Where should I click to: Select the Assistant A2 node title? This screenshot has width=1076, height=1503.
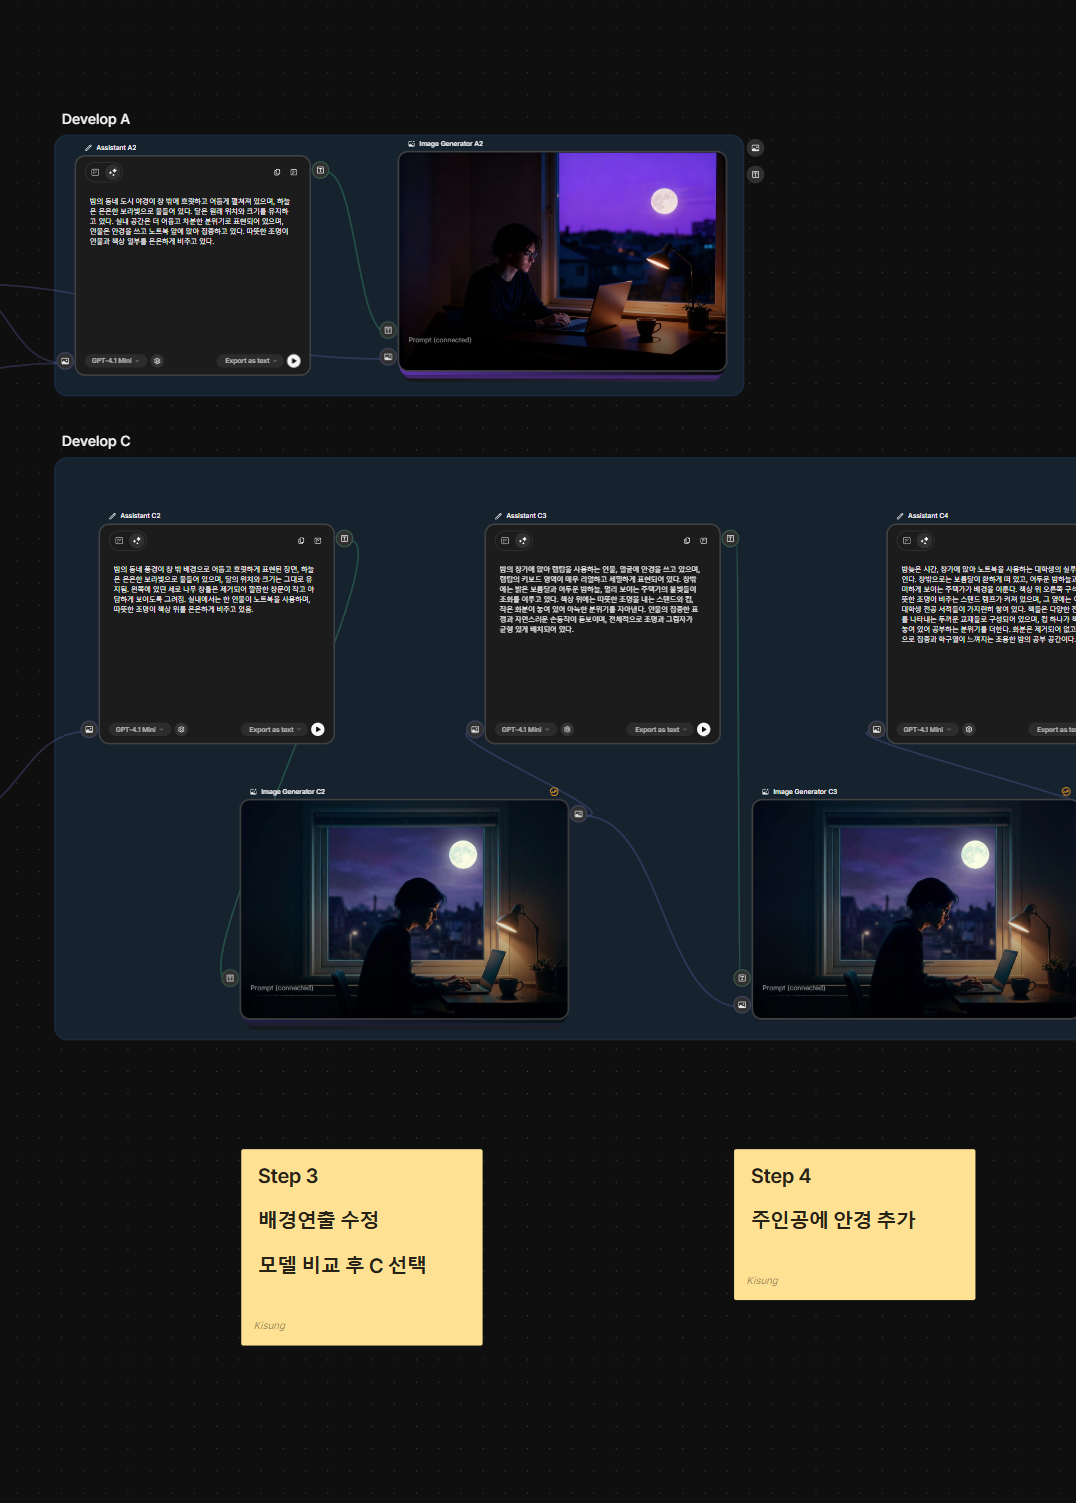click(116, 148)
